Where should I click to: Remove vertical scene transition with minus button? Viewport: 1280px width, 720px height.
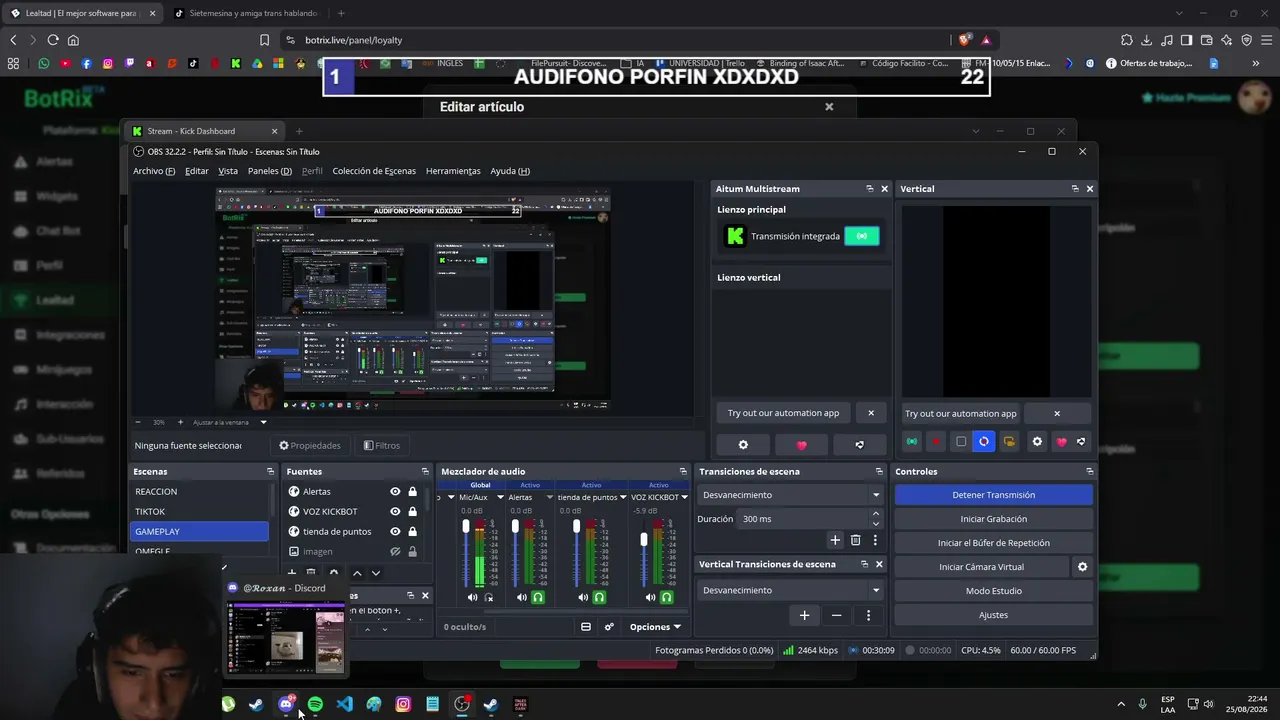(837, 615)
